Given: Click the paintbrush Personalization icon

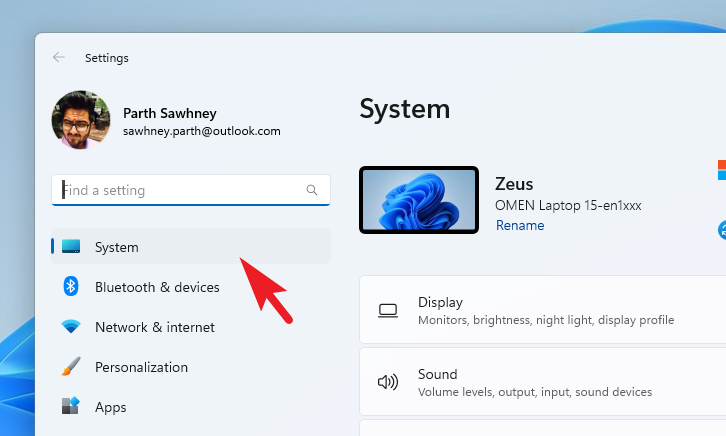Looking at the screenshot, I should (71, 366).
